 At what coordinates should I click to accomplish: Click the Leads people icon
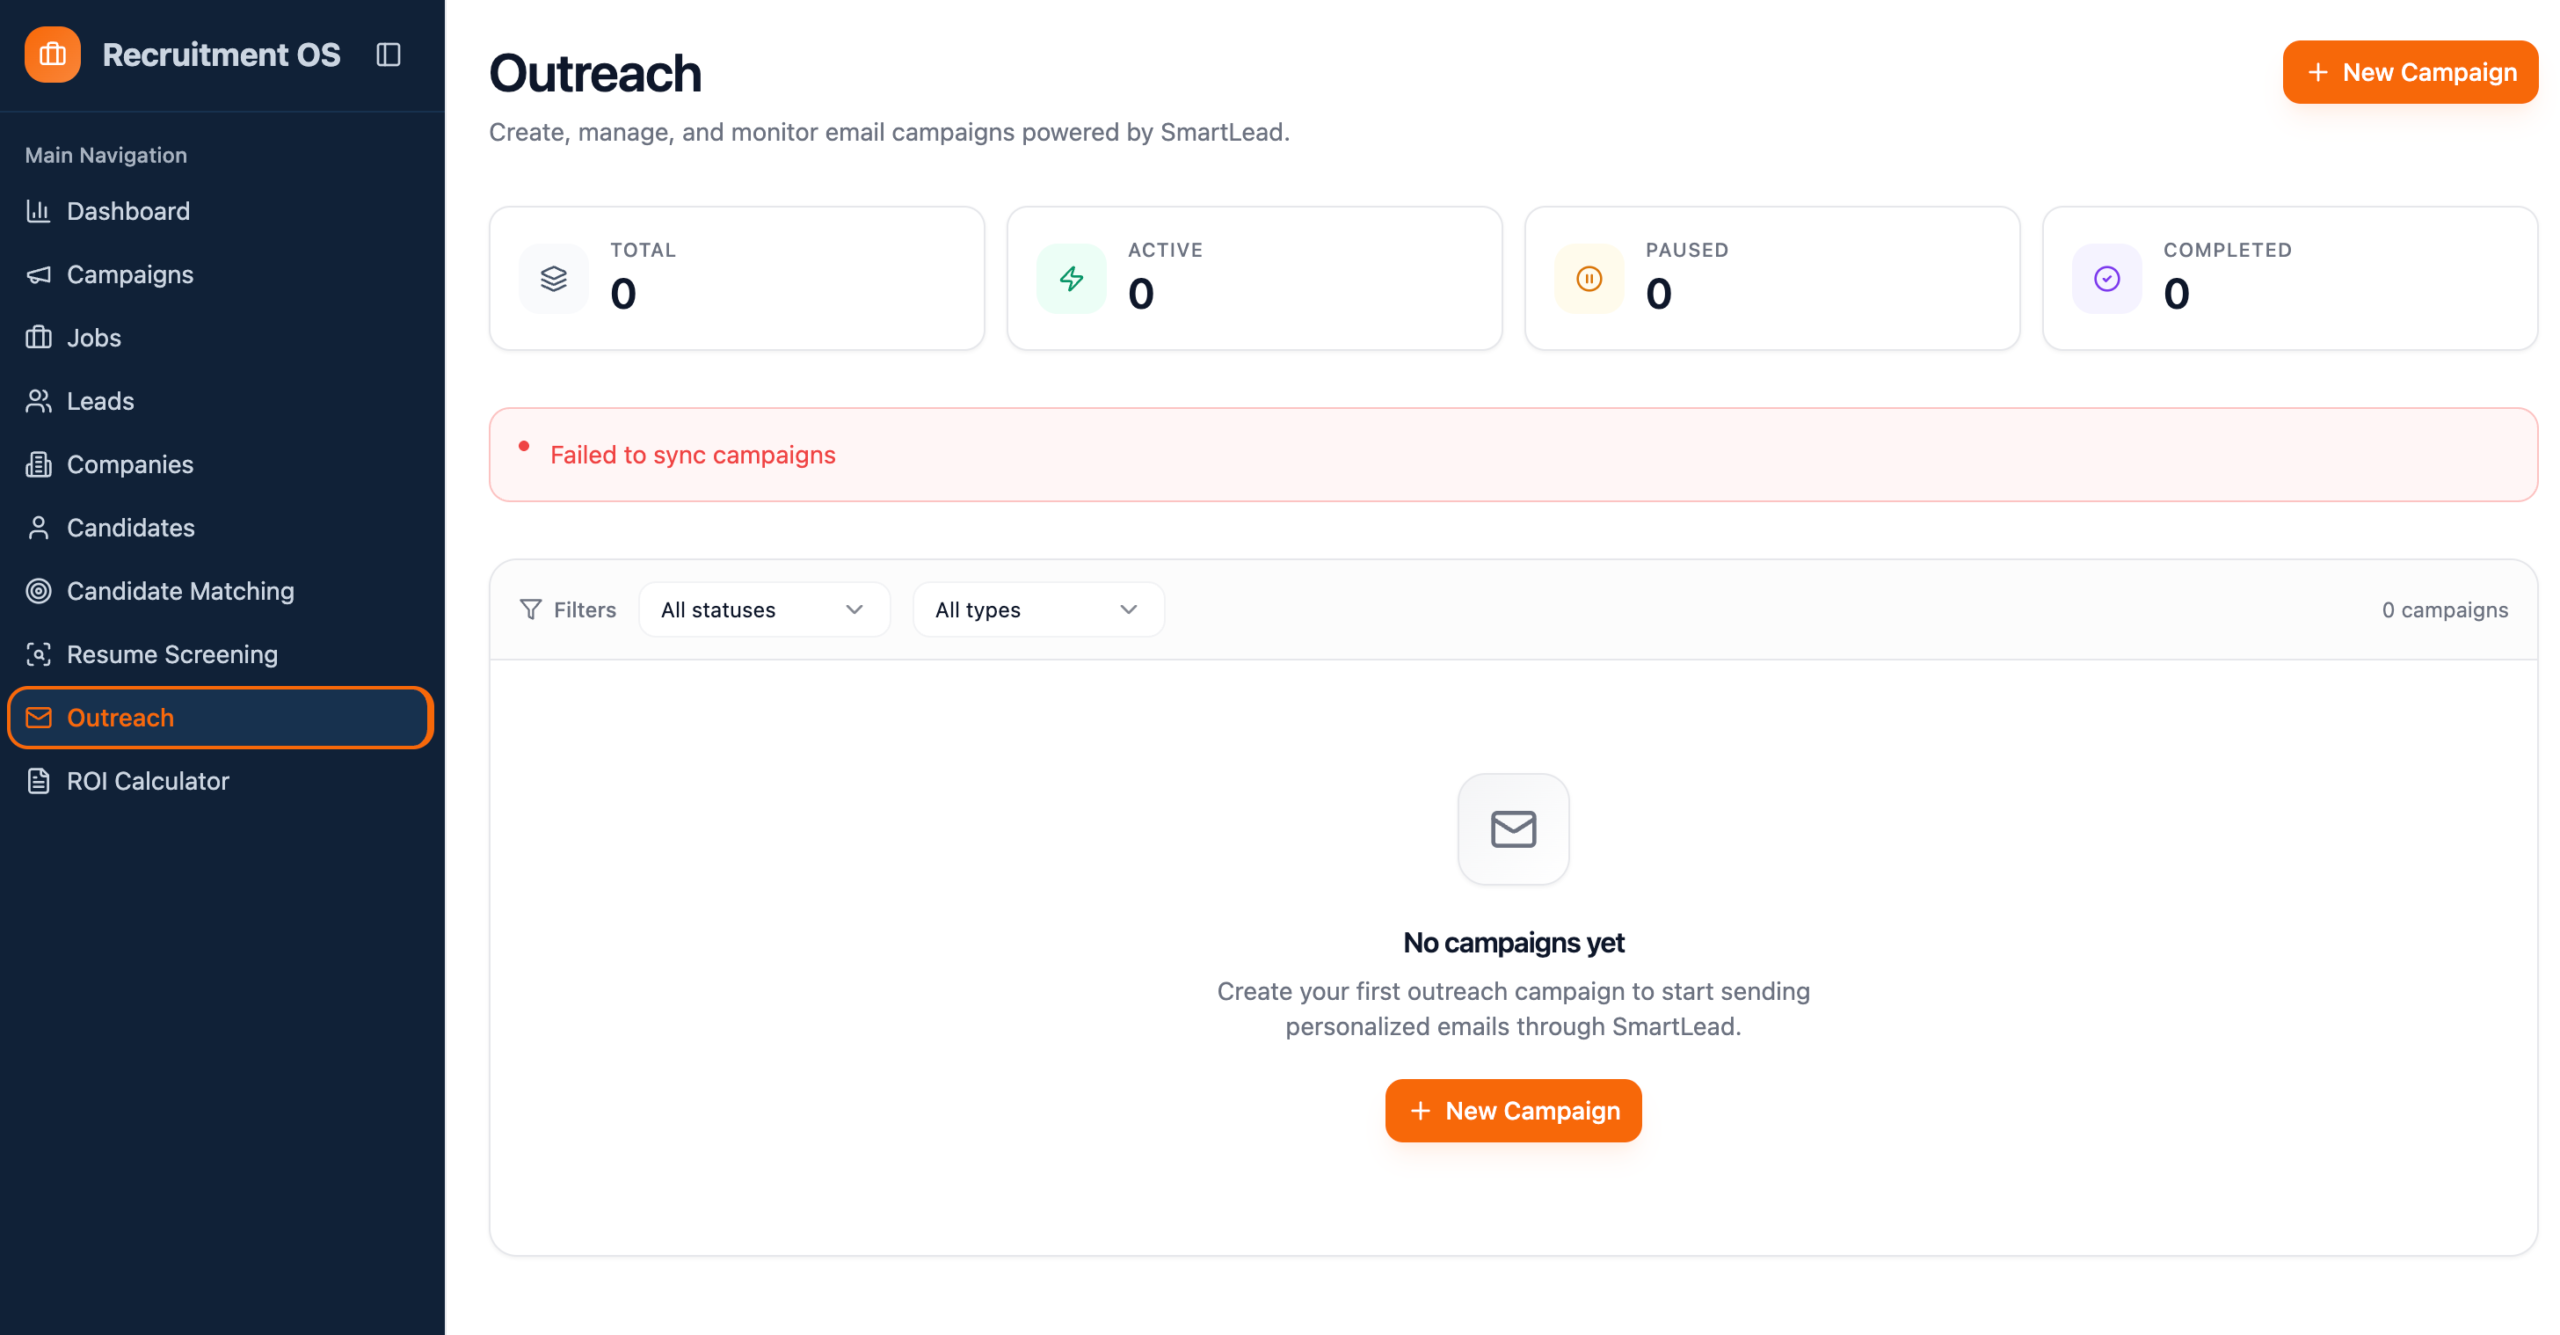click(38, 401)
